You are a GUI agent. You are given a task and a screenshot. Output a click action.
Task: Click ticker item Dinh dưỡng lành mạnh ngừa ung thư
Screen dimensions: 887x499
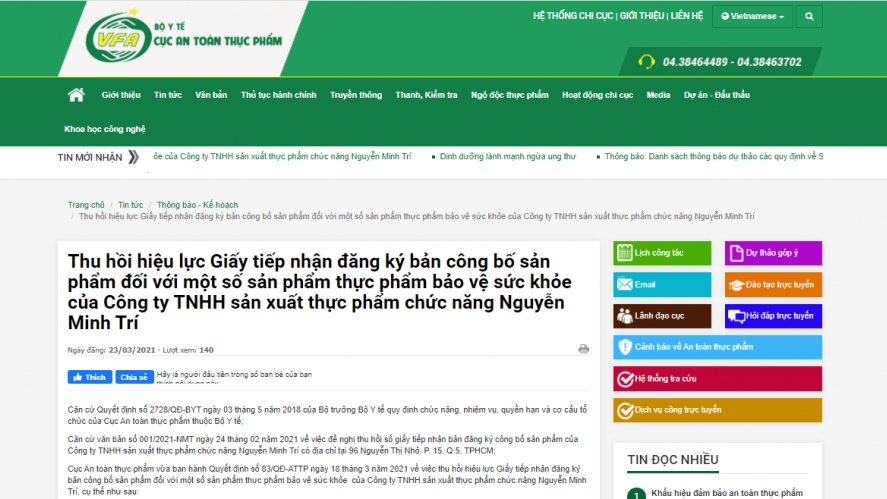pos(507,156)
